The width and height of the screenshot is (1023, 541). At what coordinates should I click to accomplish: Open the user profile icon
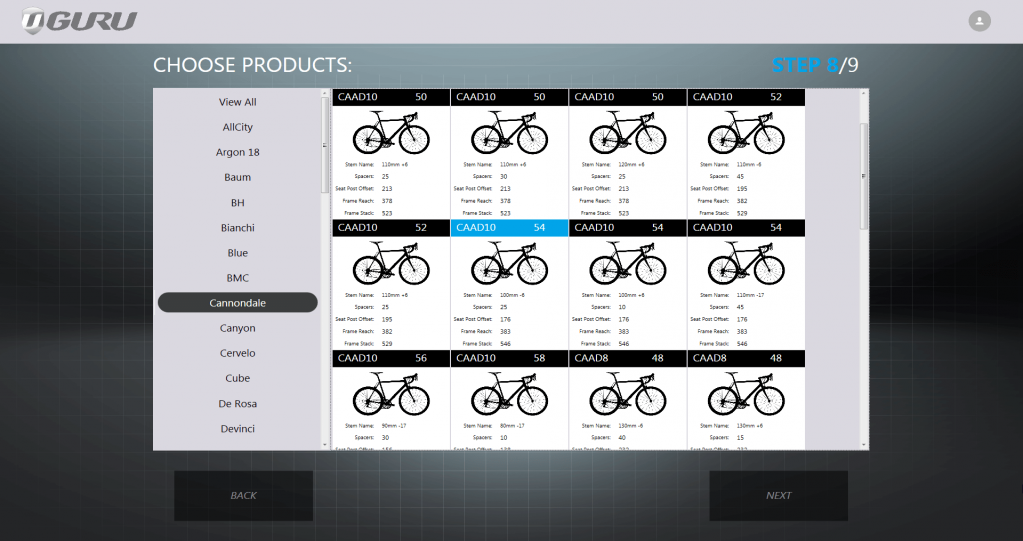pos(979,21)
